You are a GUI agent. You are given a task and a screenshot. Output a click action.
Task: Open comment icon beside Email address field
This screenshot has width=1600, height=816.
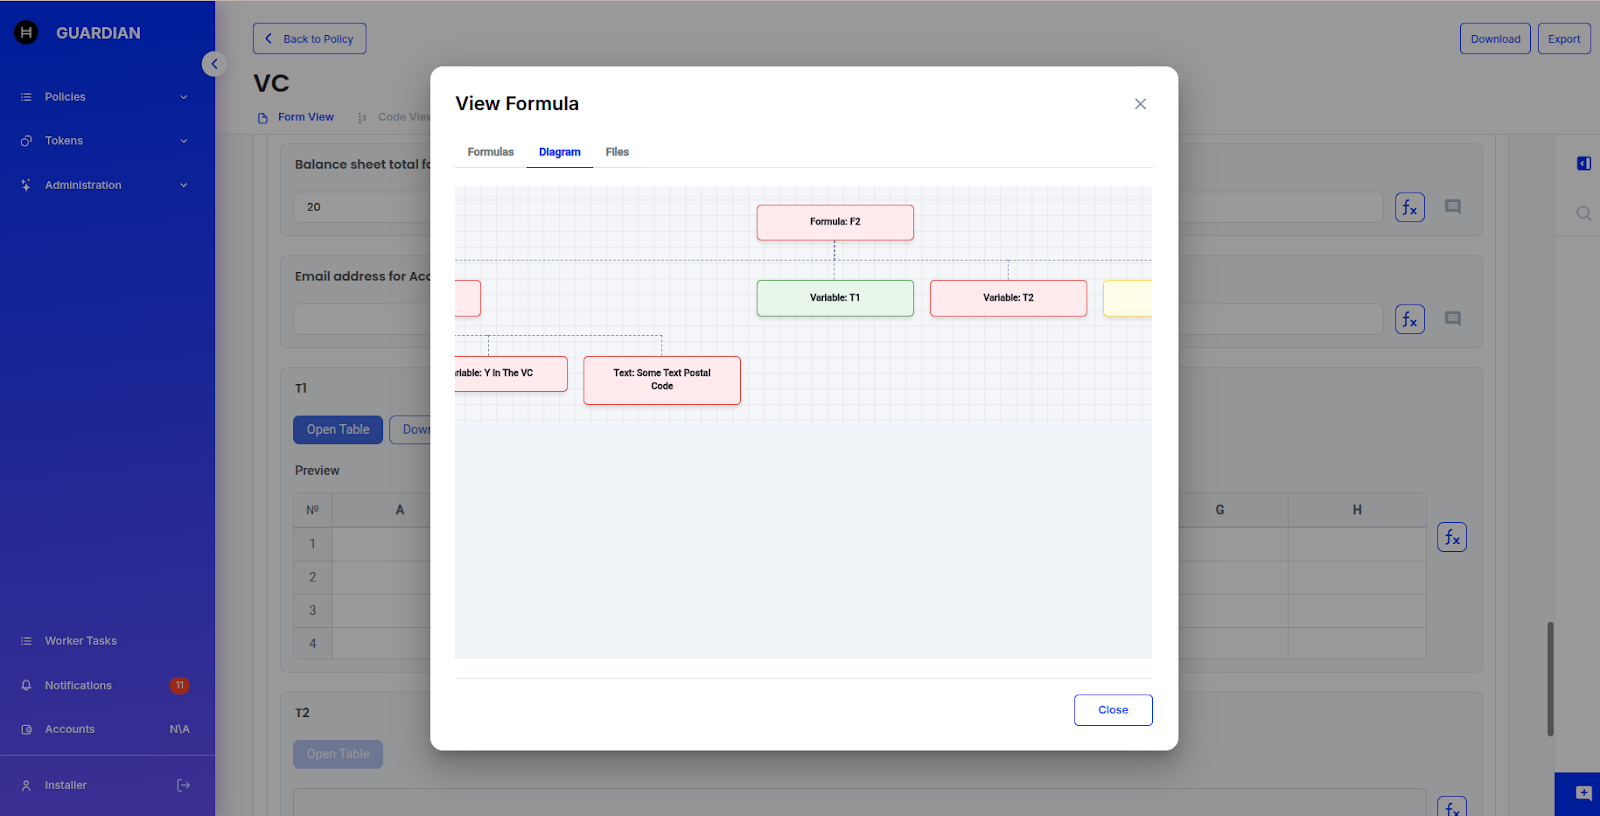[1453, 319]
